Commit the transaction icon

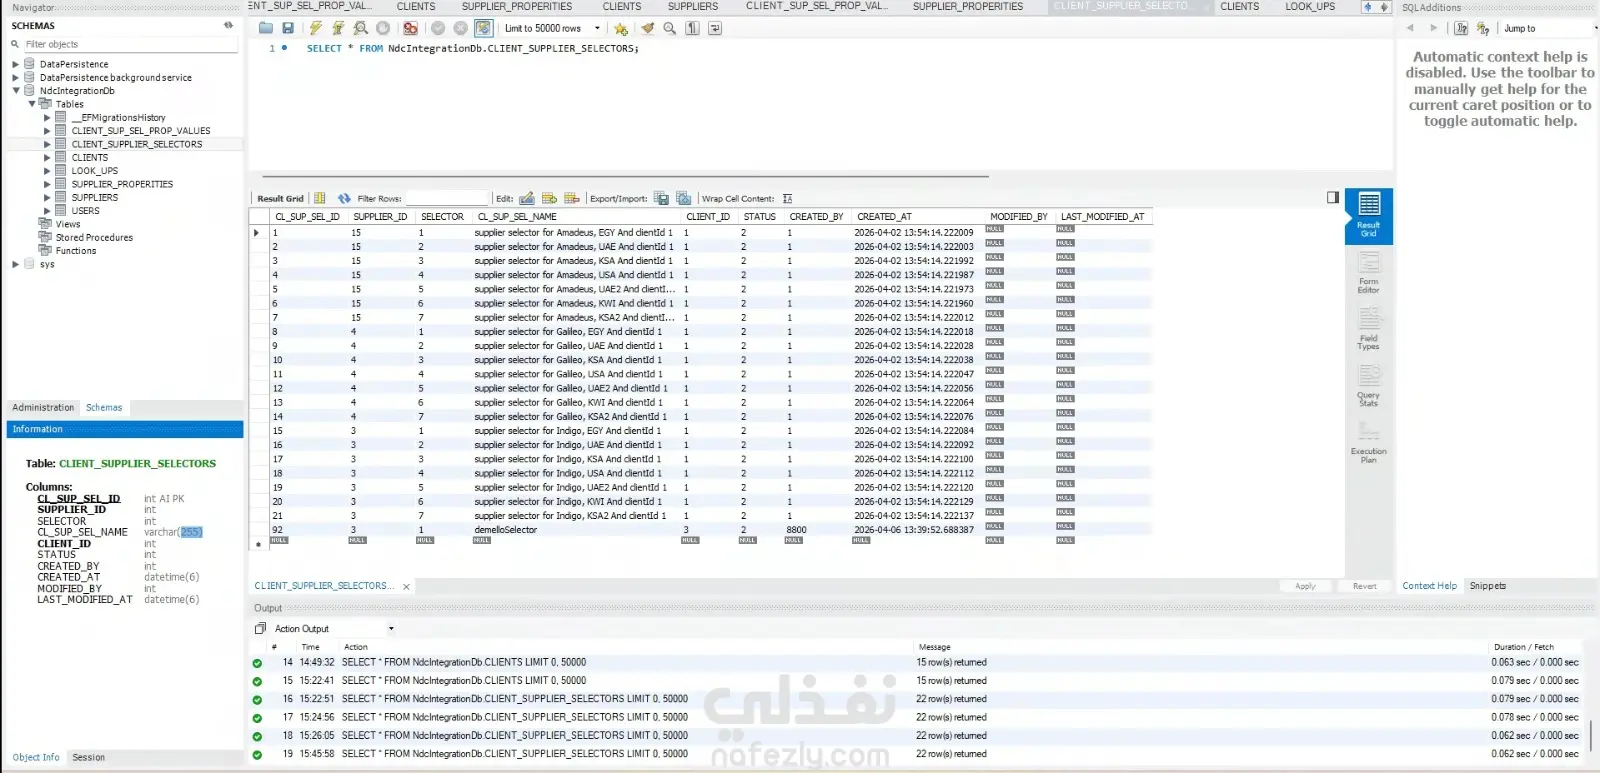(x=438, y=28)
